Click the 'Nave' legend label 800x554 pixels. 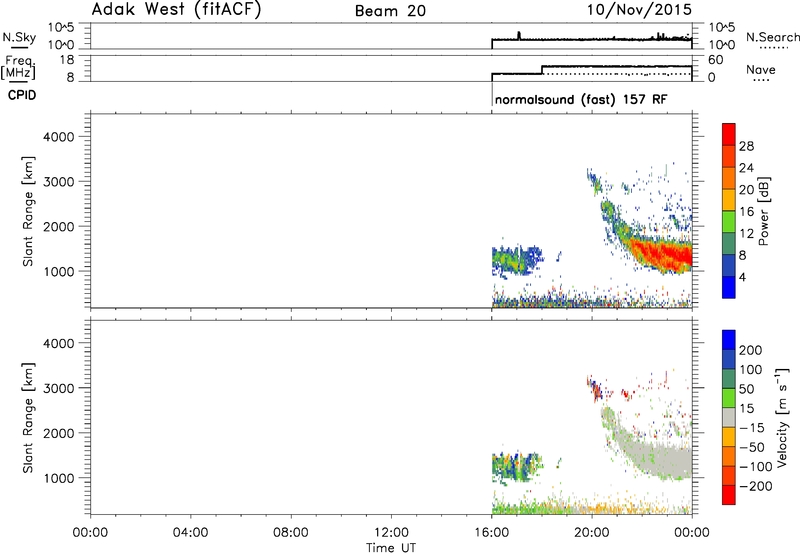point(761,69)
